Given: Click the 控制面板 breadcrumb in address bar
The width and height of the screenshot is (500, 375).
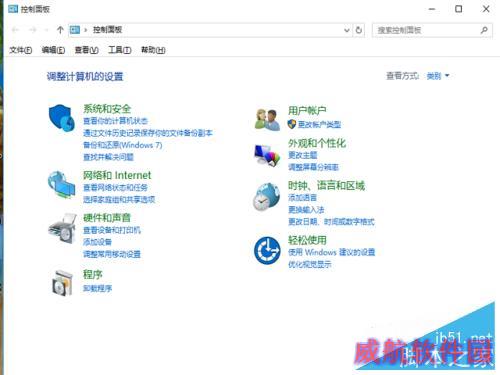Looking at the screenshot, I should (107, 30).
